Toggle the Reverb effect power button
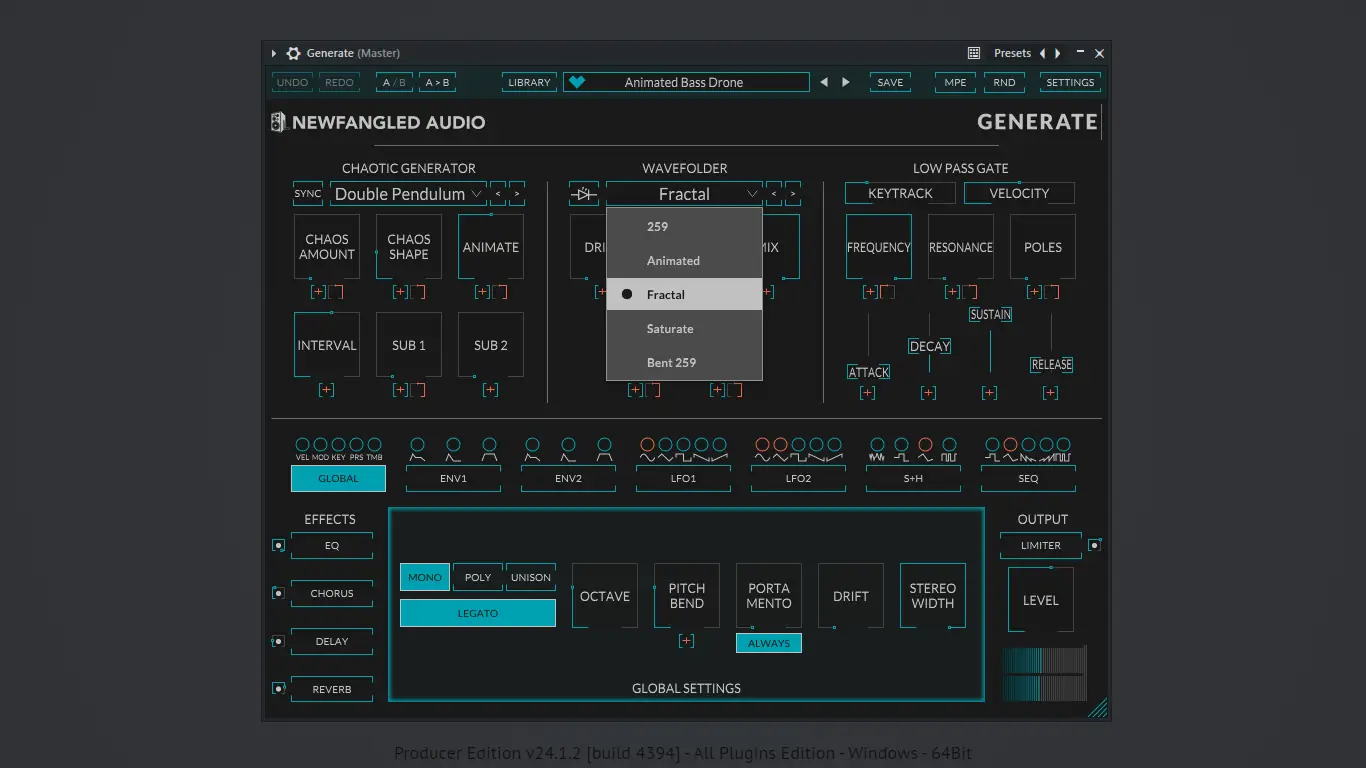Screen dimensions: 1366x768 tap(278, 689)
